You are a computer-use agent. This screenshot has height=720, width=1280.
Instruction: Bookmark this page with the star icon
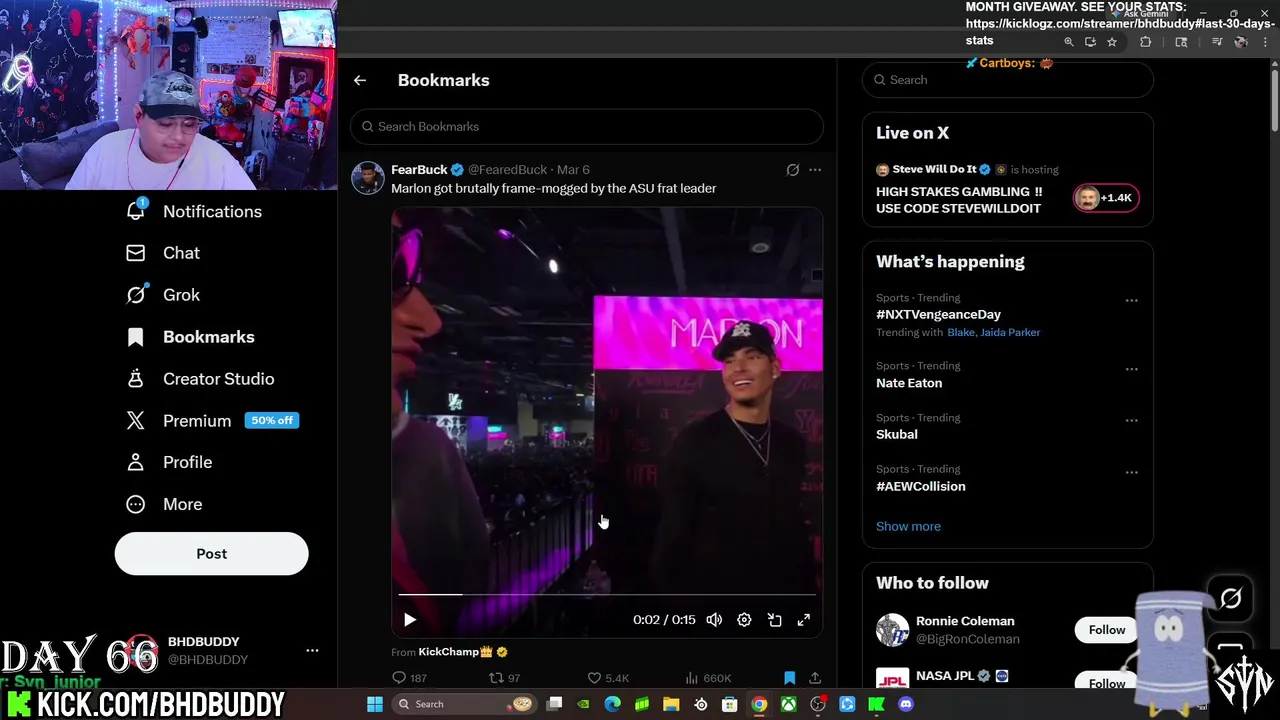[1111, 42]
